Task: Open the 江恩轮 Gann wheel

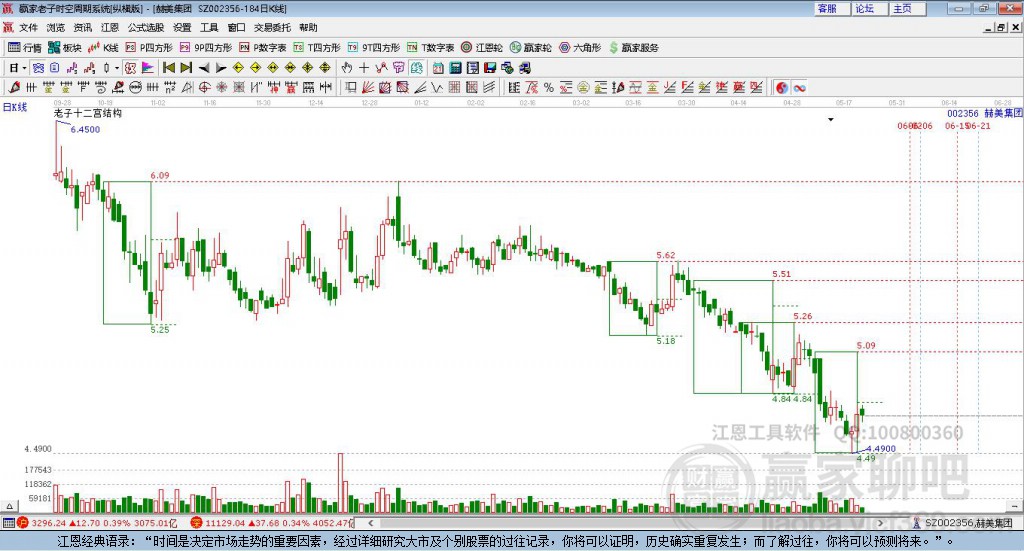Action: point(482,48)
